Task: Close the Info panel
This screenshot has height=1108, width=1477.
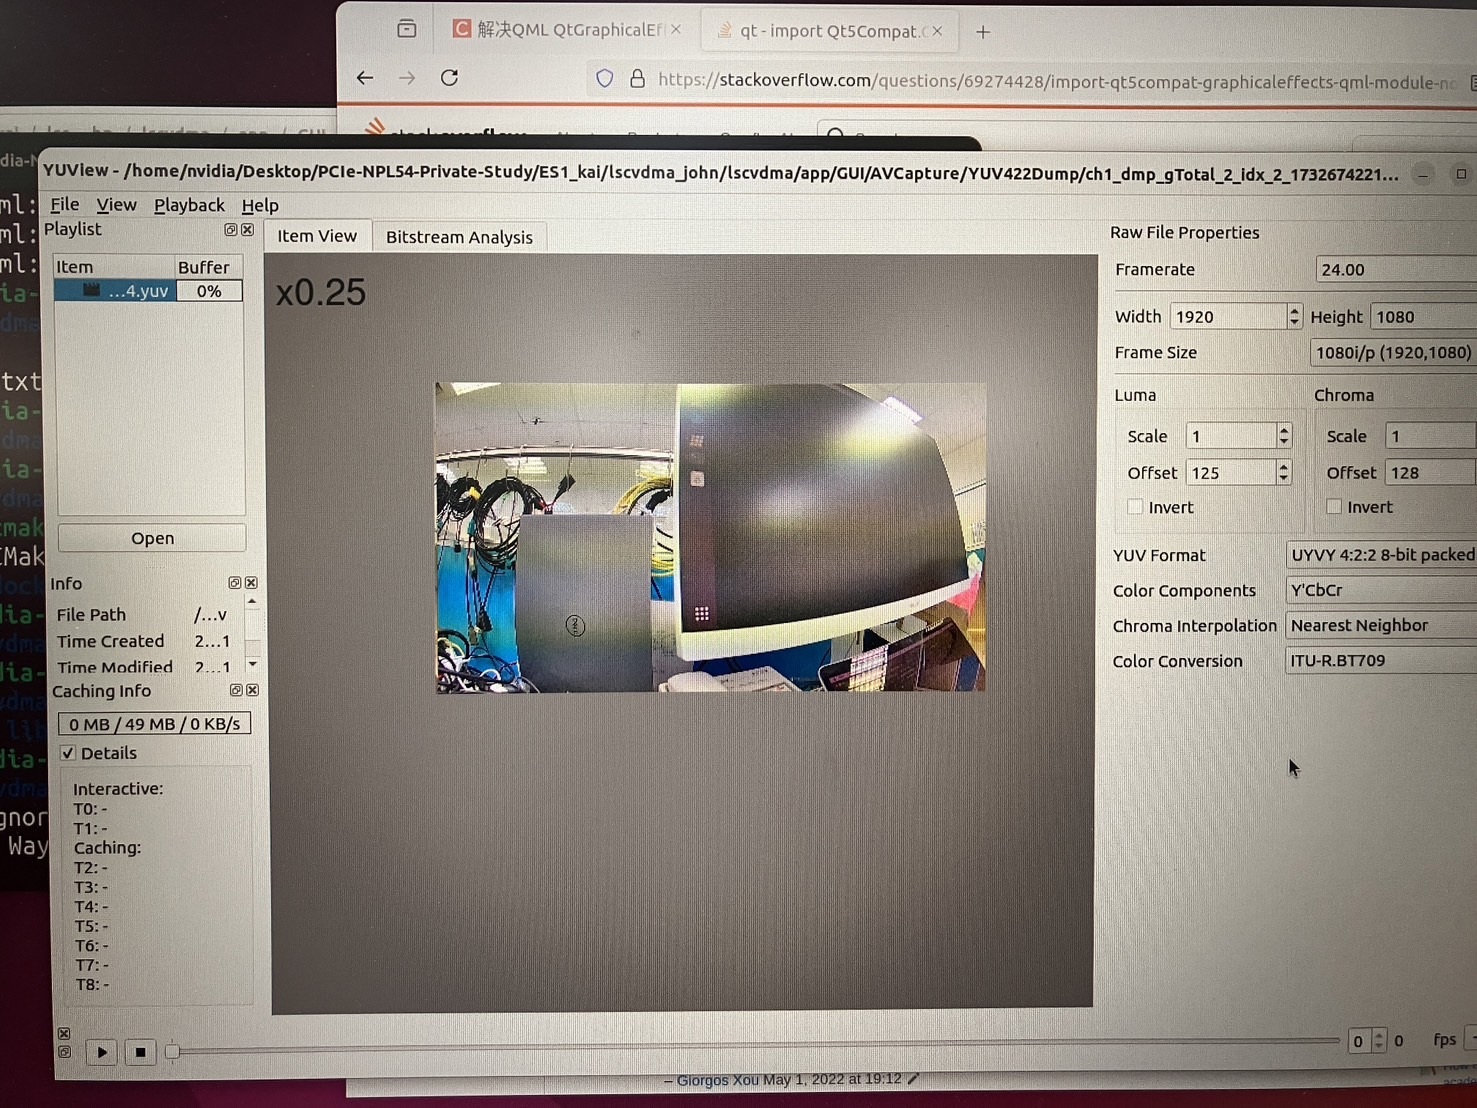Action: (252, 583)
